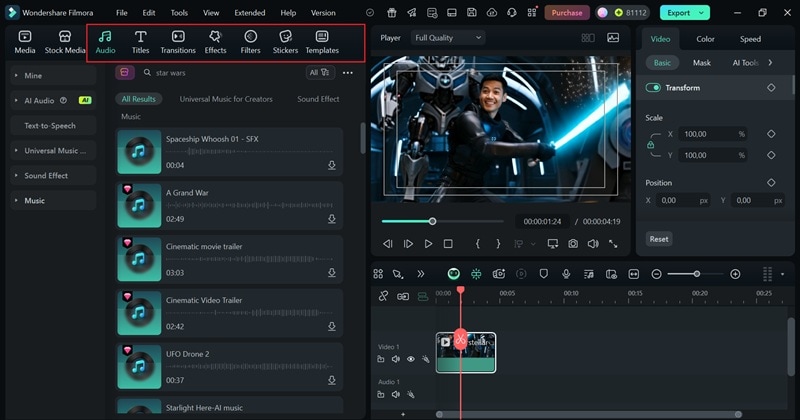Click the cloud upload icon in top bar
The image size is (800, 420).
(492, 13)
